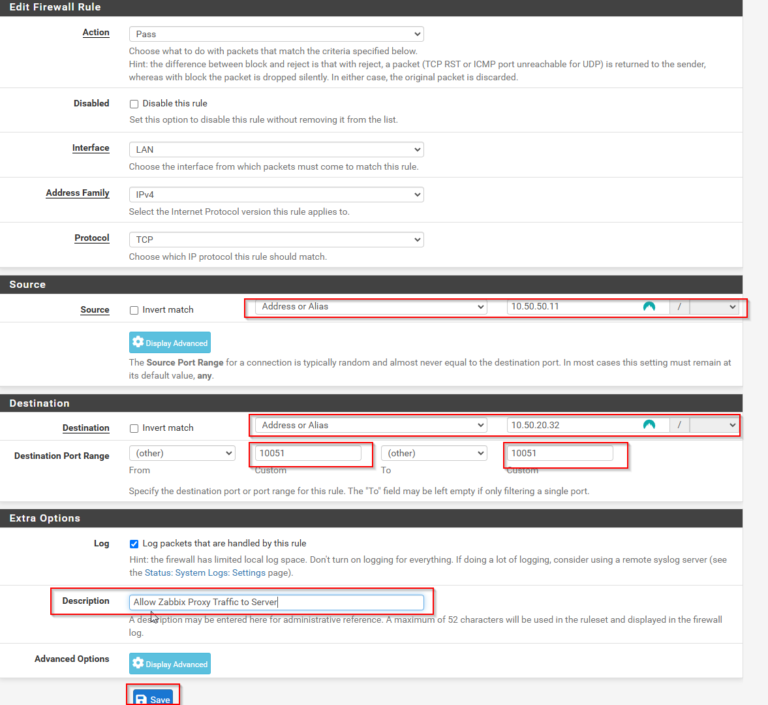768x705 pixels.
Task: Expand the Address Family IPv4 dropdown
Action: (276, 194)
